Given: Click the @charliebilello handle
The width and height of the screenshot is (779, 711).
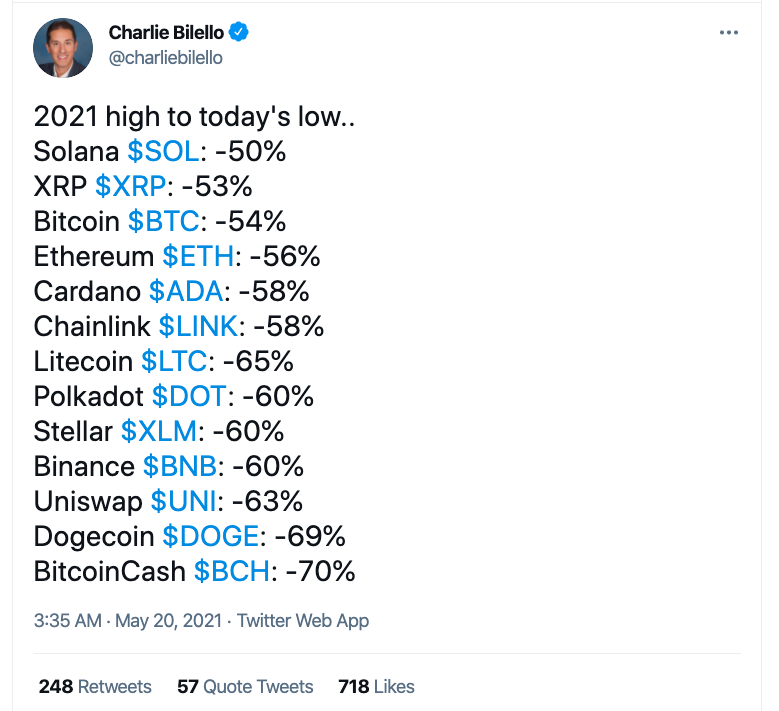Looking at the screenshot, I should click(164, 58).
